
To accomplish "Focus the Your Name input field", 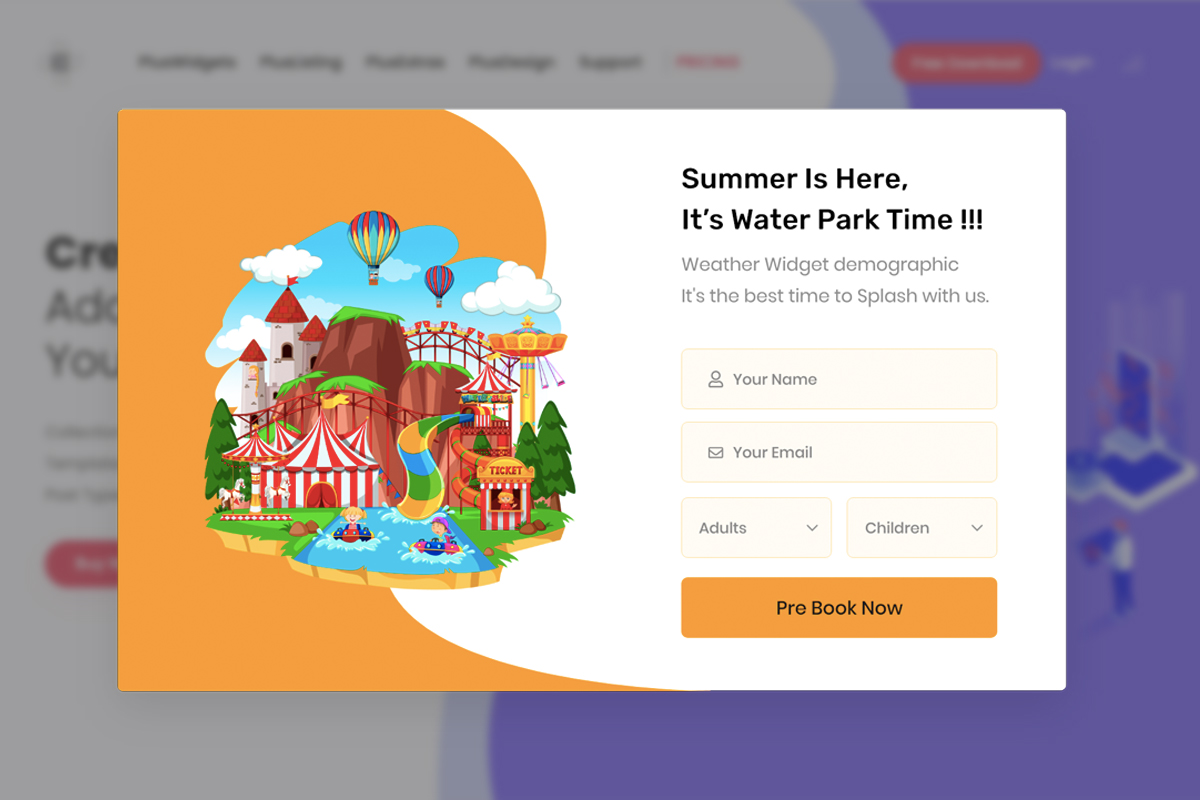I will coord(839,379).
